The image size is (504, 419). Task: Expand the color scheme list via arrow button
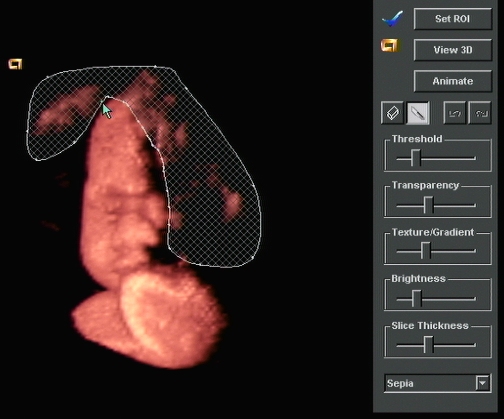[482, 383]
